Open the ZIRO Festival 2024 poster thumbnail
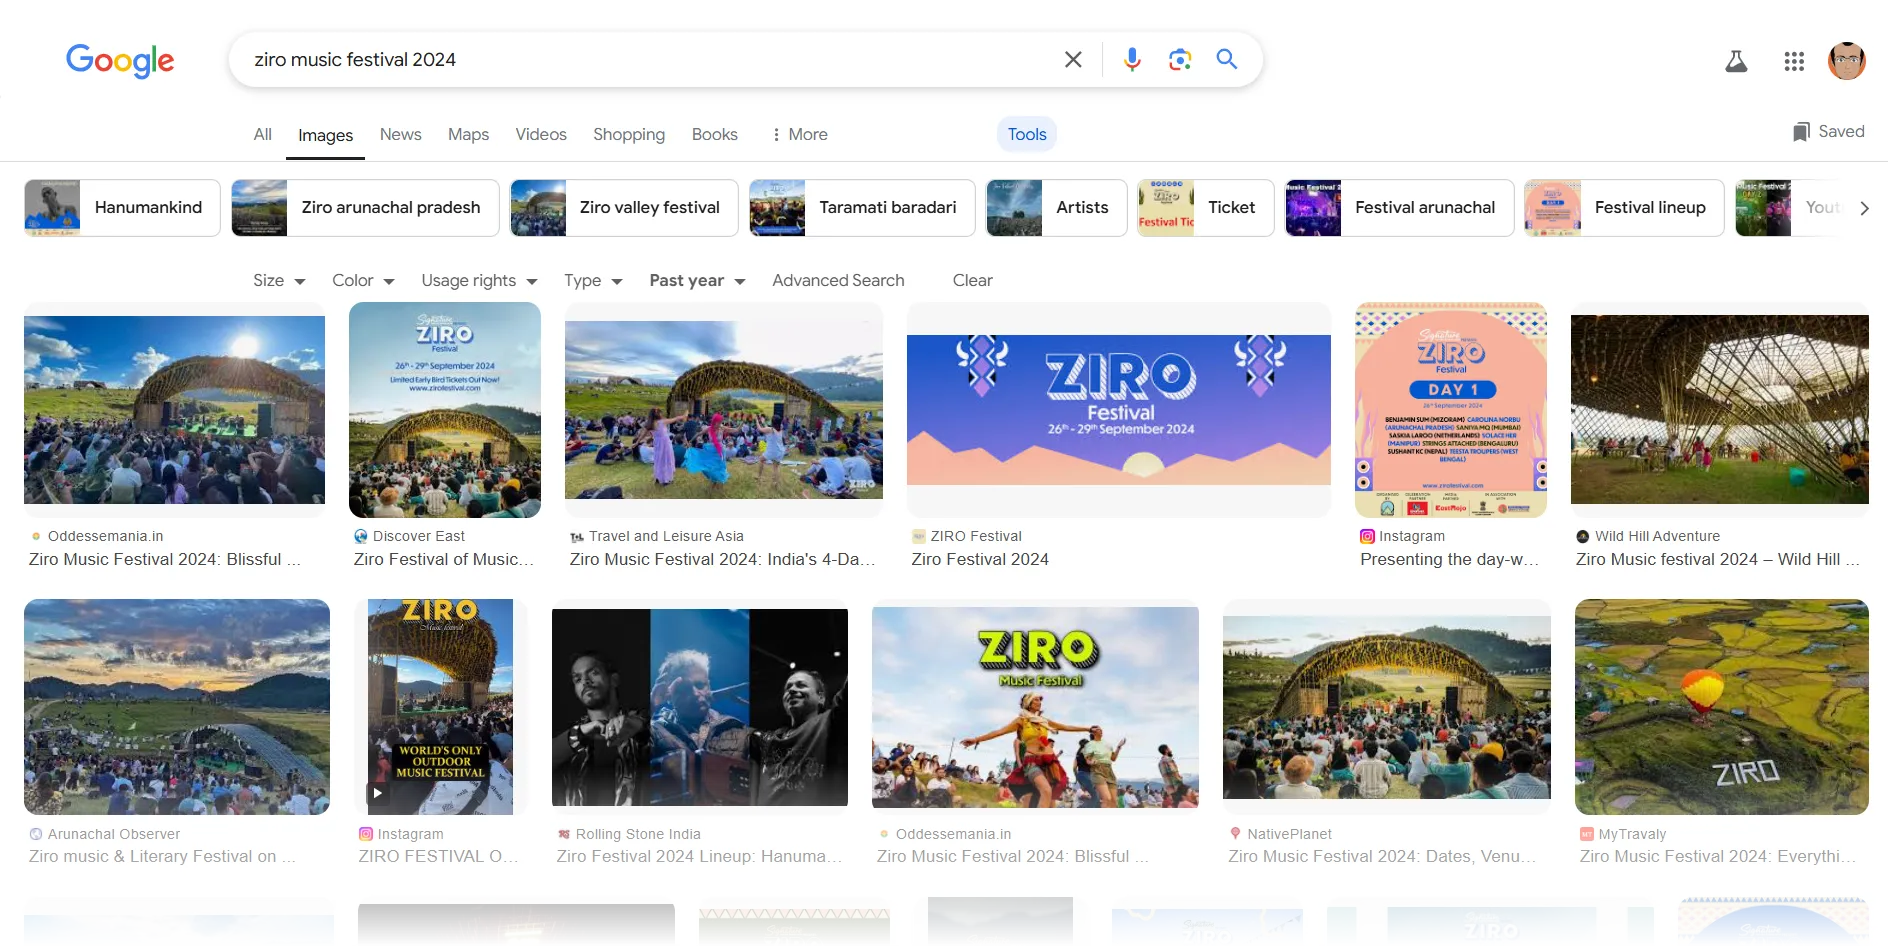Screen dimensions: 1888x947 pyautogui.click(x=1118, y=410)
